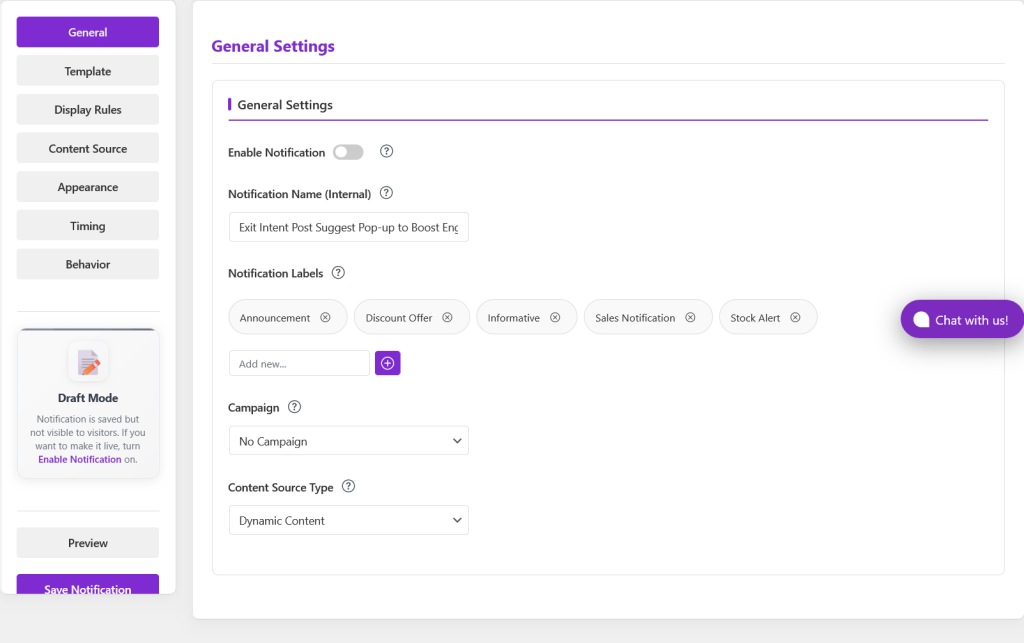Image resolution: width=1024 pixels, height=643 pixels.
Task: Click the Draft Mode title text
Action: tap(88, 398)
